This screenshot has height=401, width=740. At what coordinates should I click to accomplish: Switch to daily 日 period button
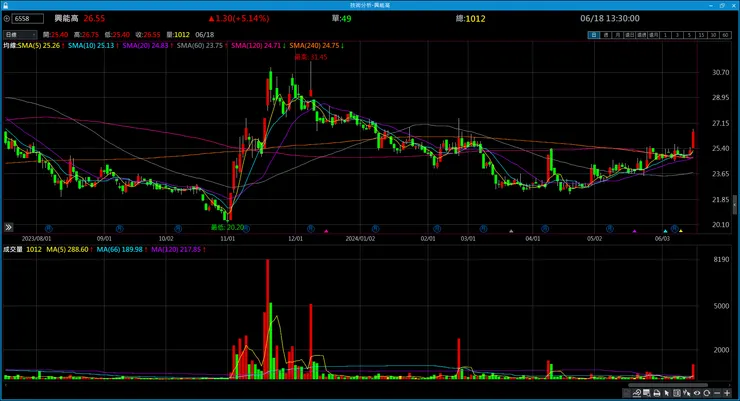594,35
